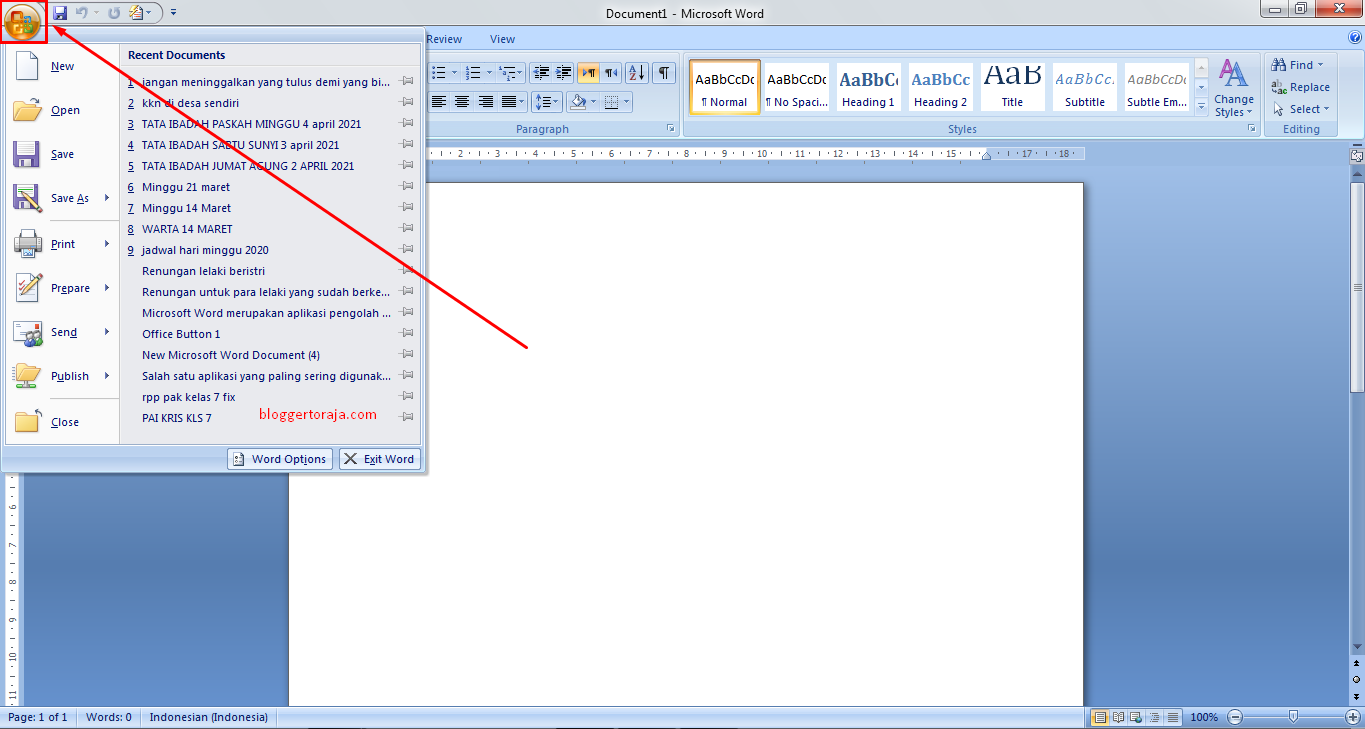Screen dimensions: 1365x729
Task: Increase indent of the paragraph
Action: pyautogui.click(x=562, y=72)
